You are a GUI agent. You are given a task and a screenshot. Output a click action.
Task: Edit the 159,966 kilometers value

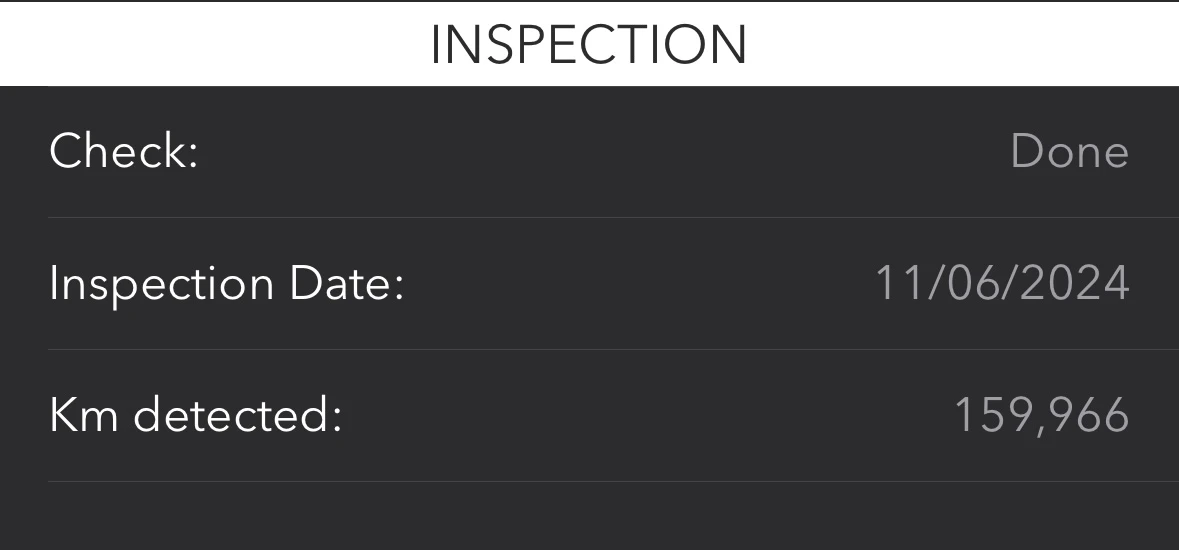coord(1041,416)
